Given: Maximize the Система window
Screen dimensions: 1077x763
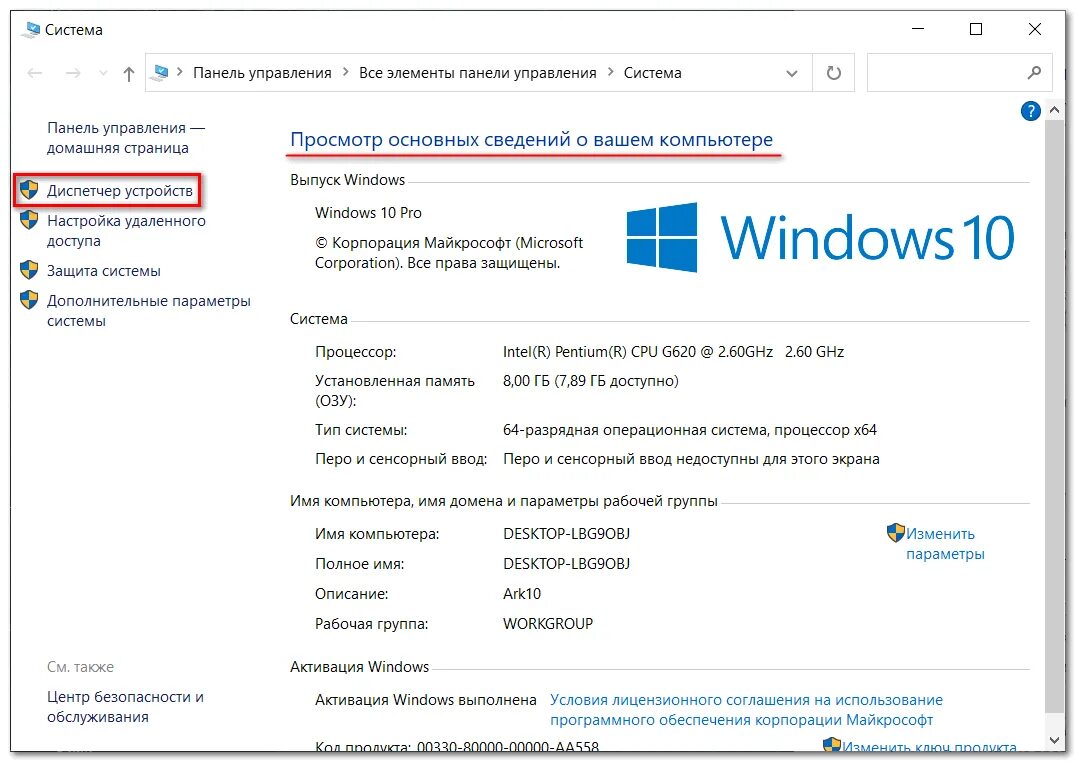Looking at the screenshot, I should 976,29.
